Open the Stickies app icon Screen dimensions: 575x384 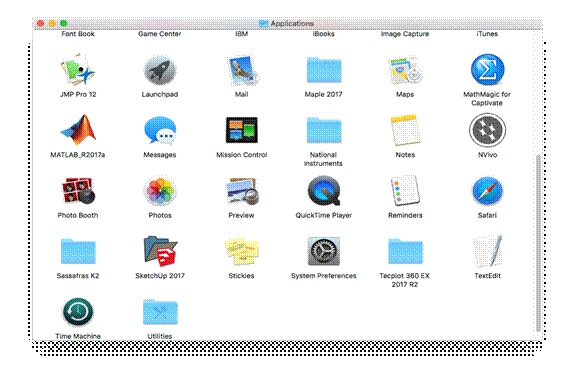pos(242,251)
